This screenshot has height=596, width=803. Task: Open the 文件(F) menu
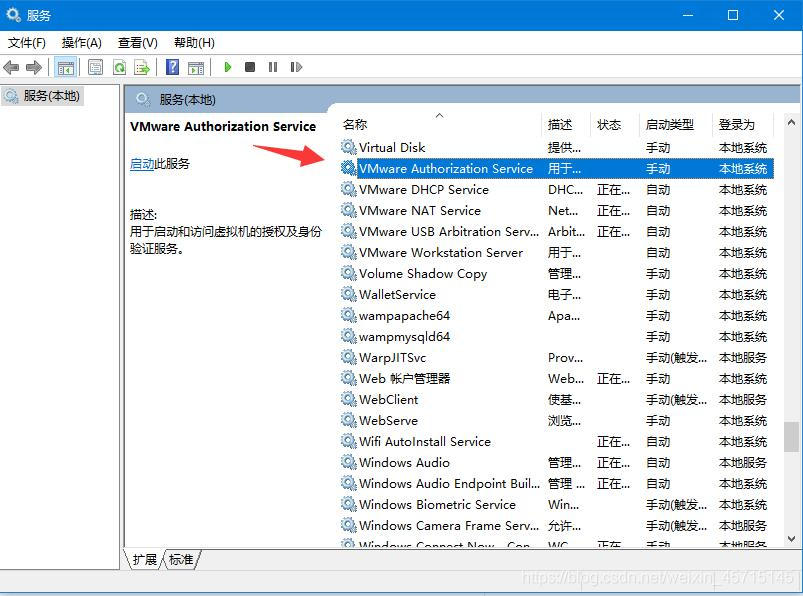click(x=27, y=42)
